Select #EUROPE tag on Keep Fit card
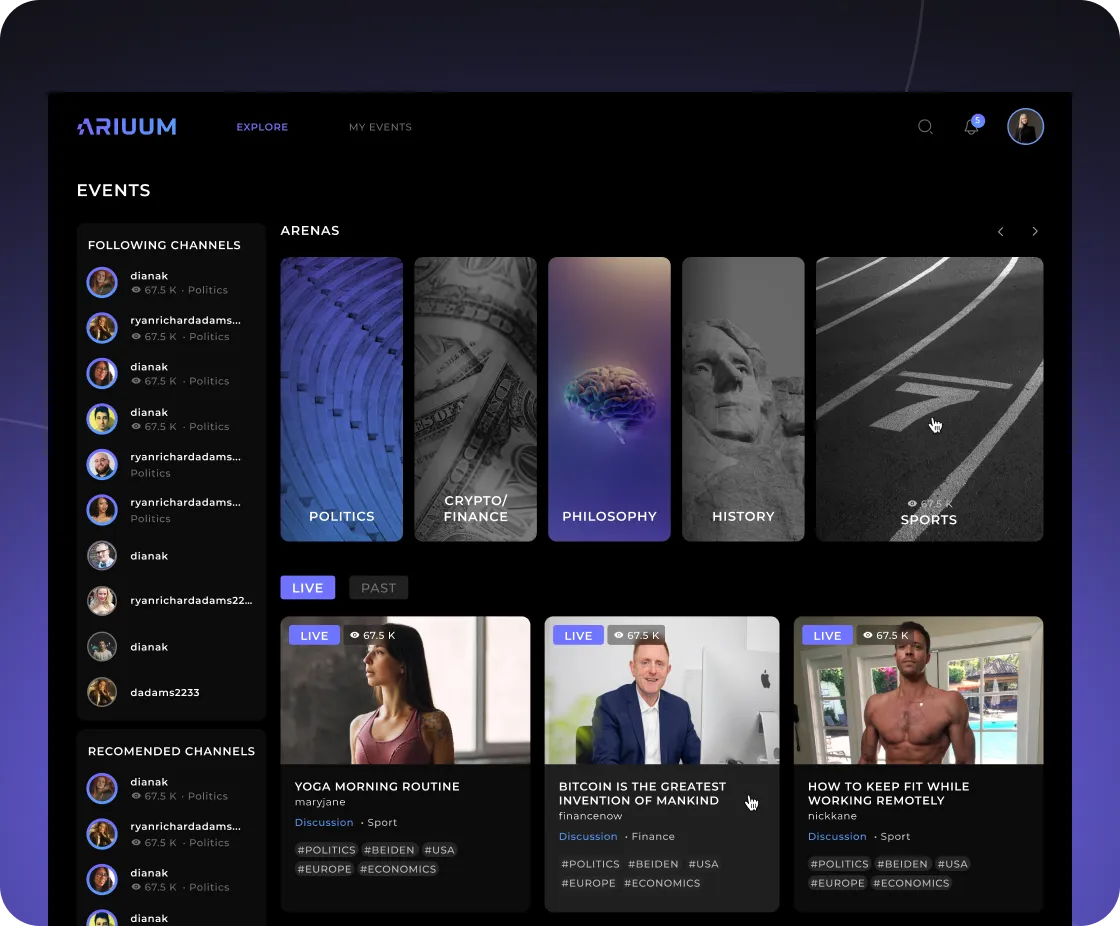This screenshot has height=926, width=1120. tap(837, 883)
